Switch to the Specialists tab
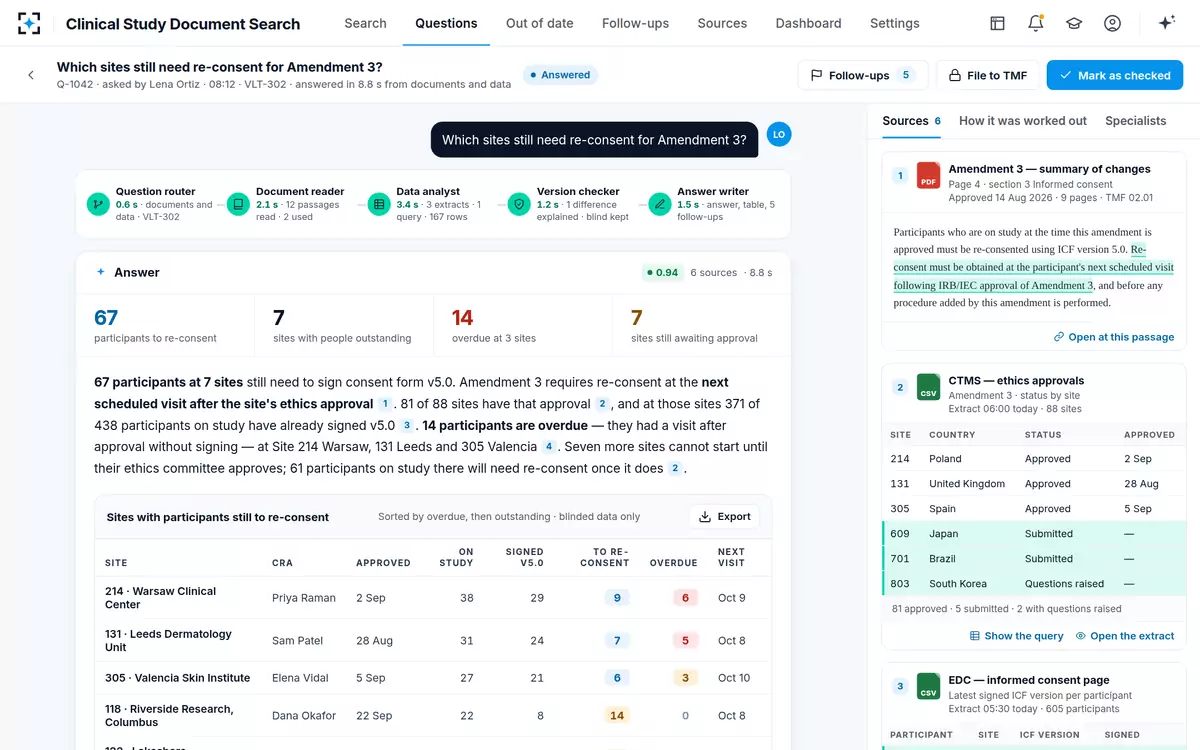 [x=1136, y=121]
